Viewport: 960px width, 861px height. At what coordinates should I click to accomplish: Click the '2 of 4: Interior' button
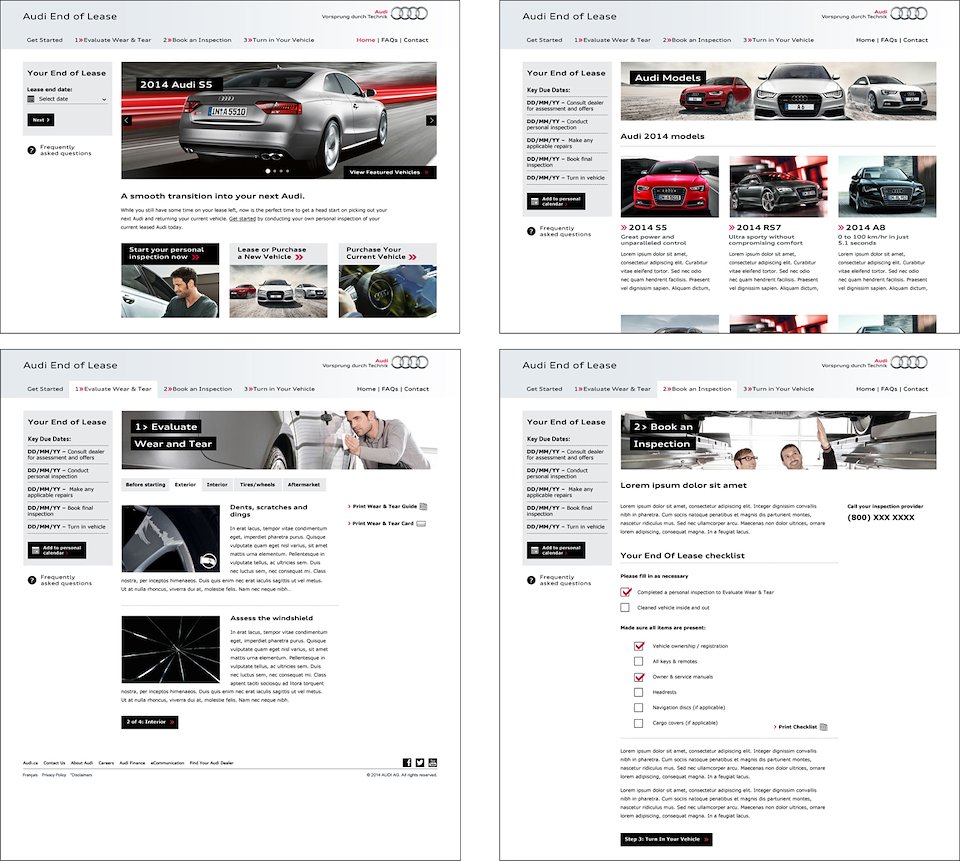coord(150,721)
